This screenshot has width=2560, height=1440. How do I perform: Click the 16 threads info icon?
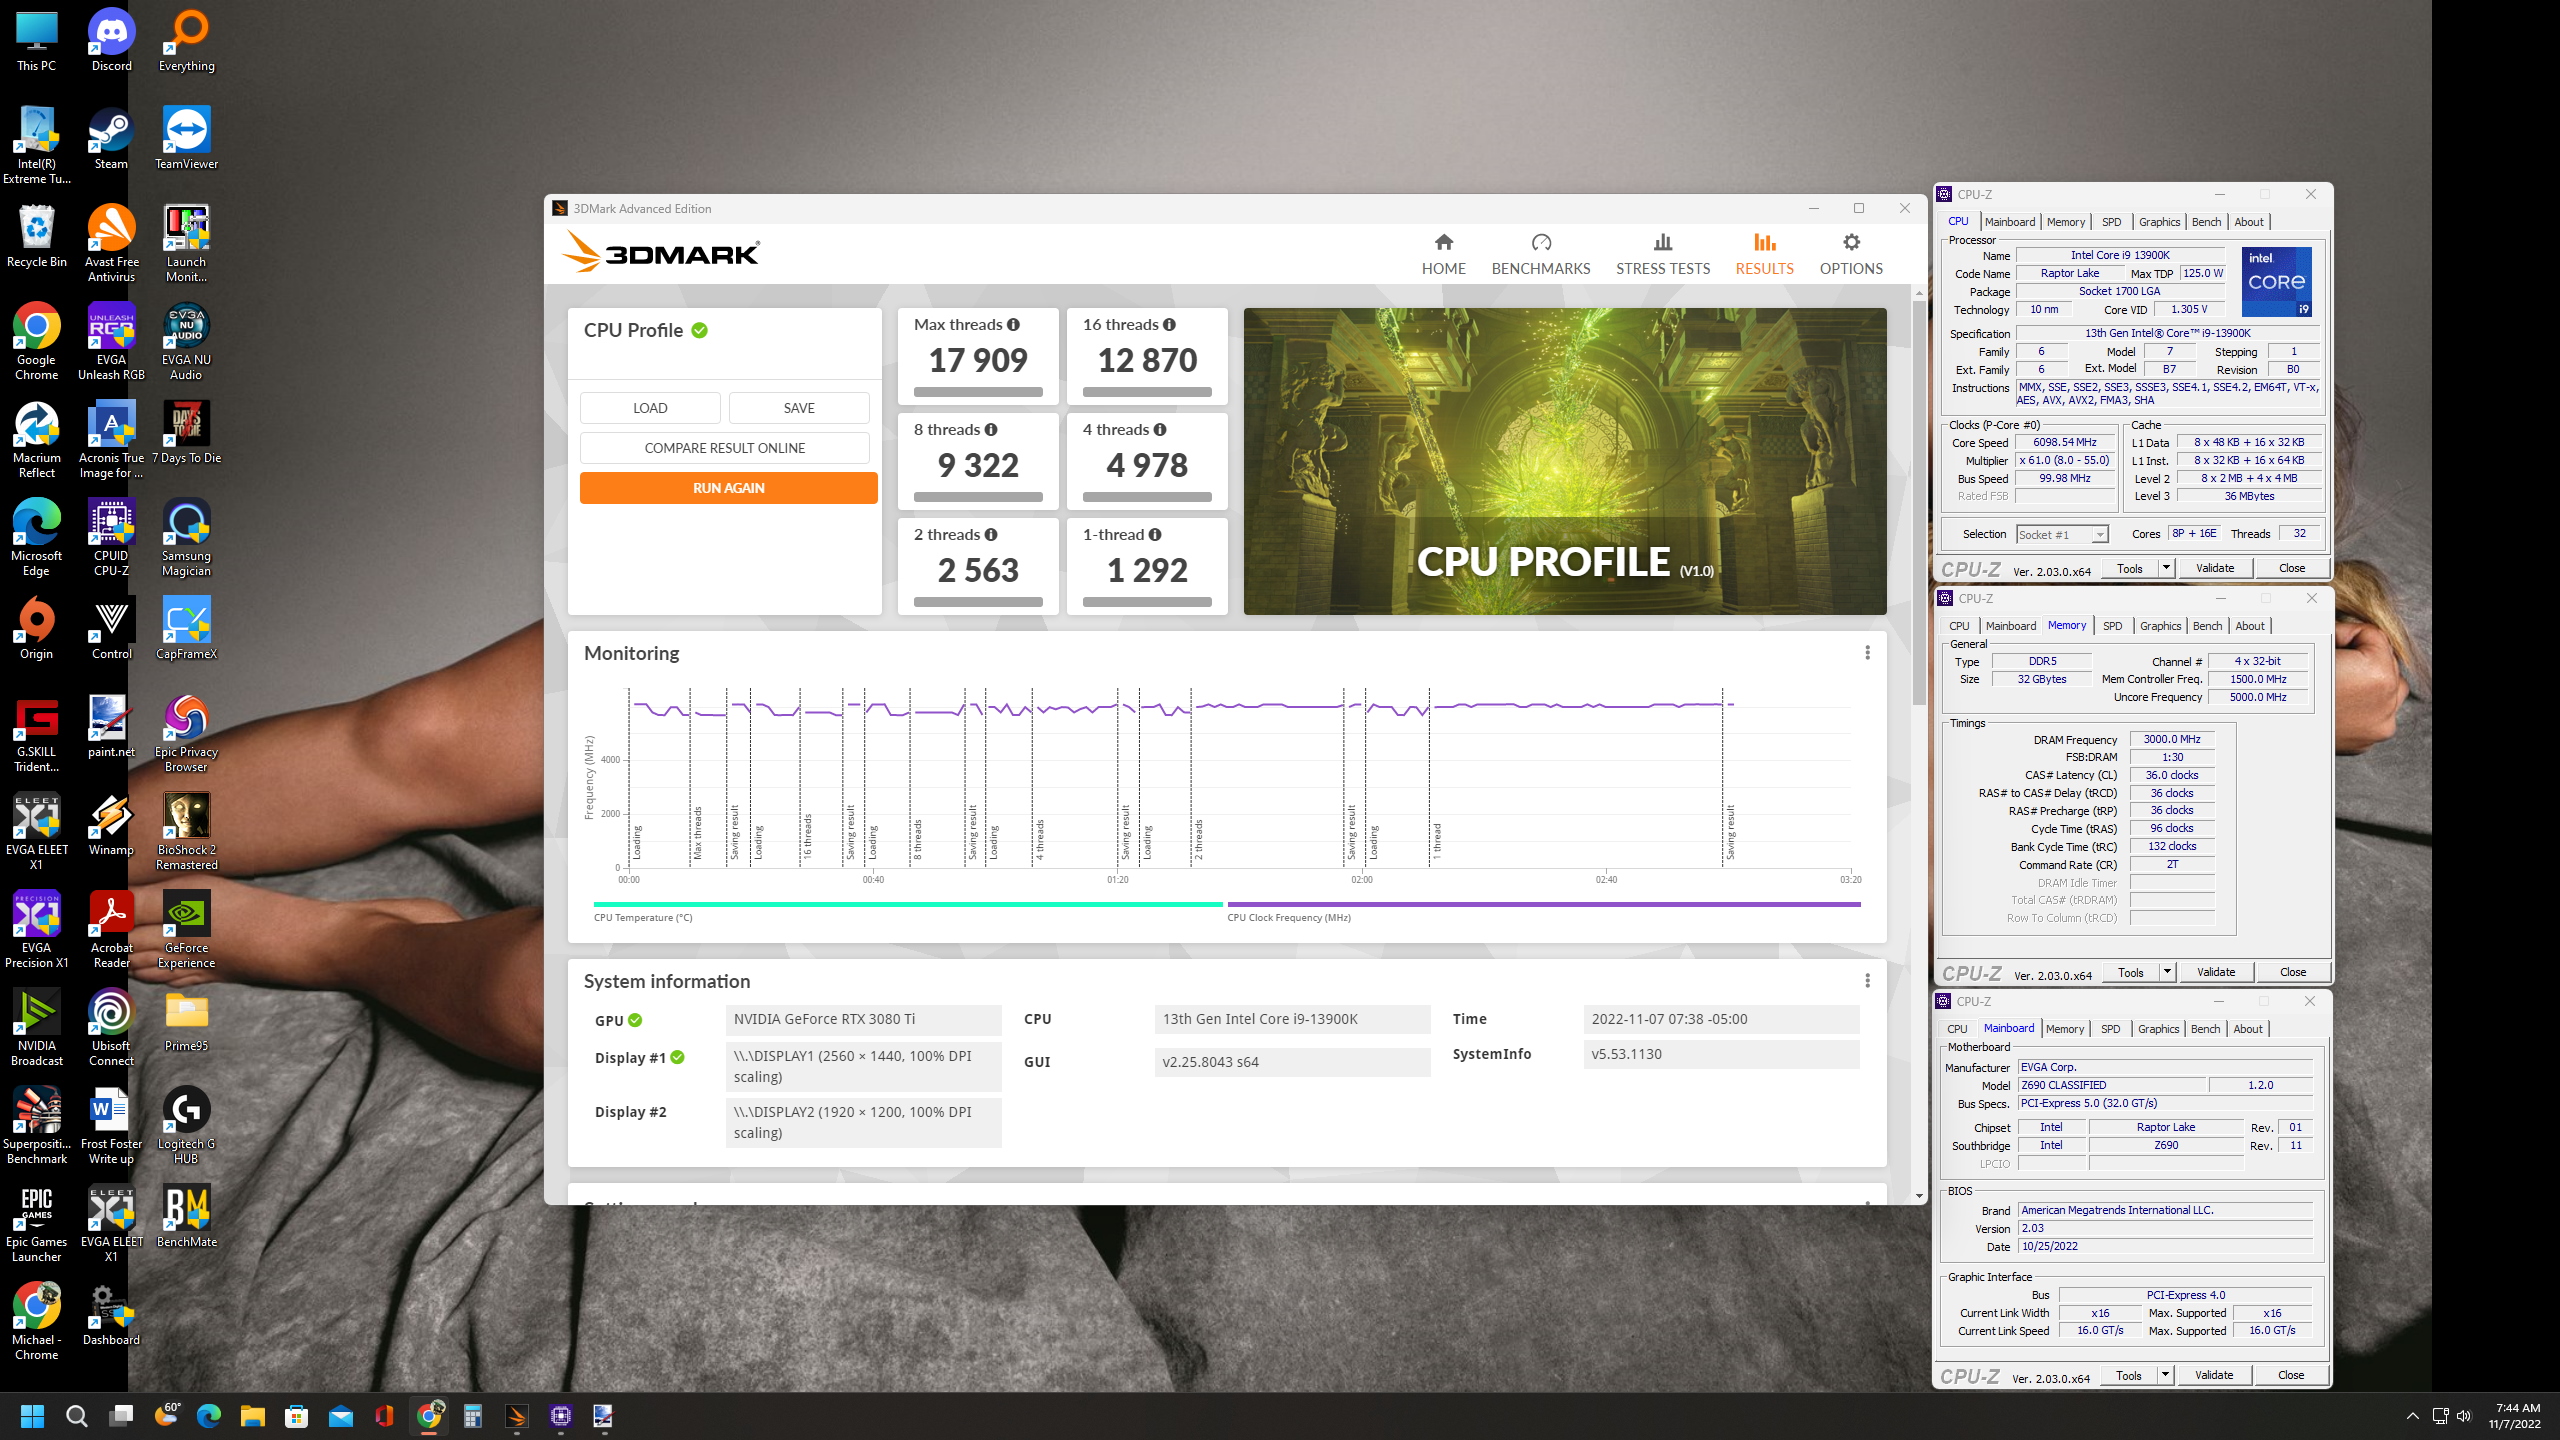coord(1169,324)
